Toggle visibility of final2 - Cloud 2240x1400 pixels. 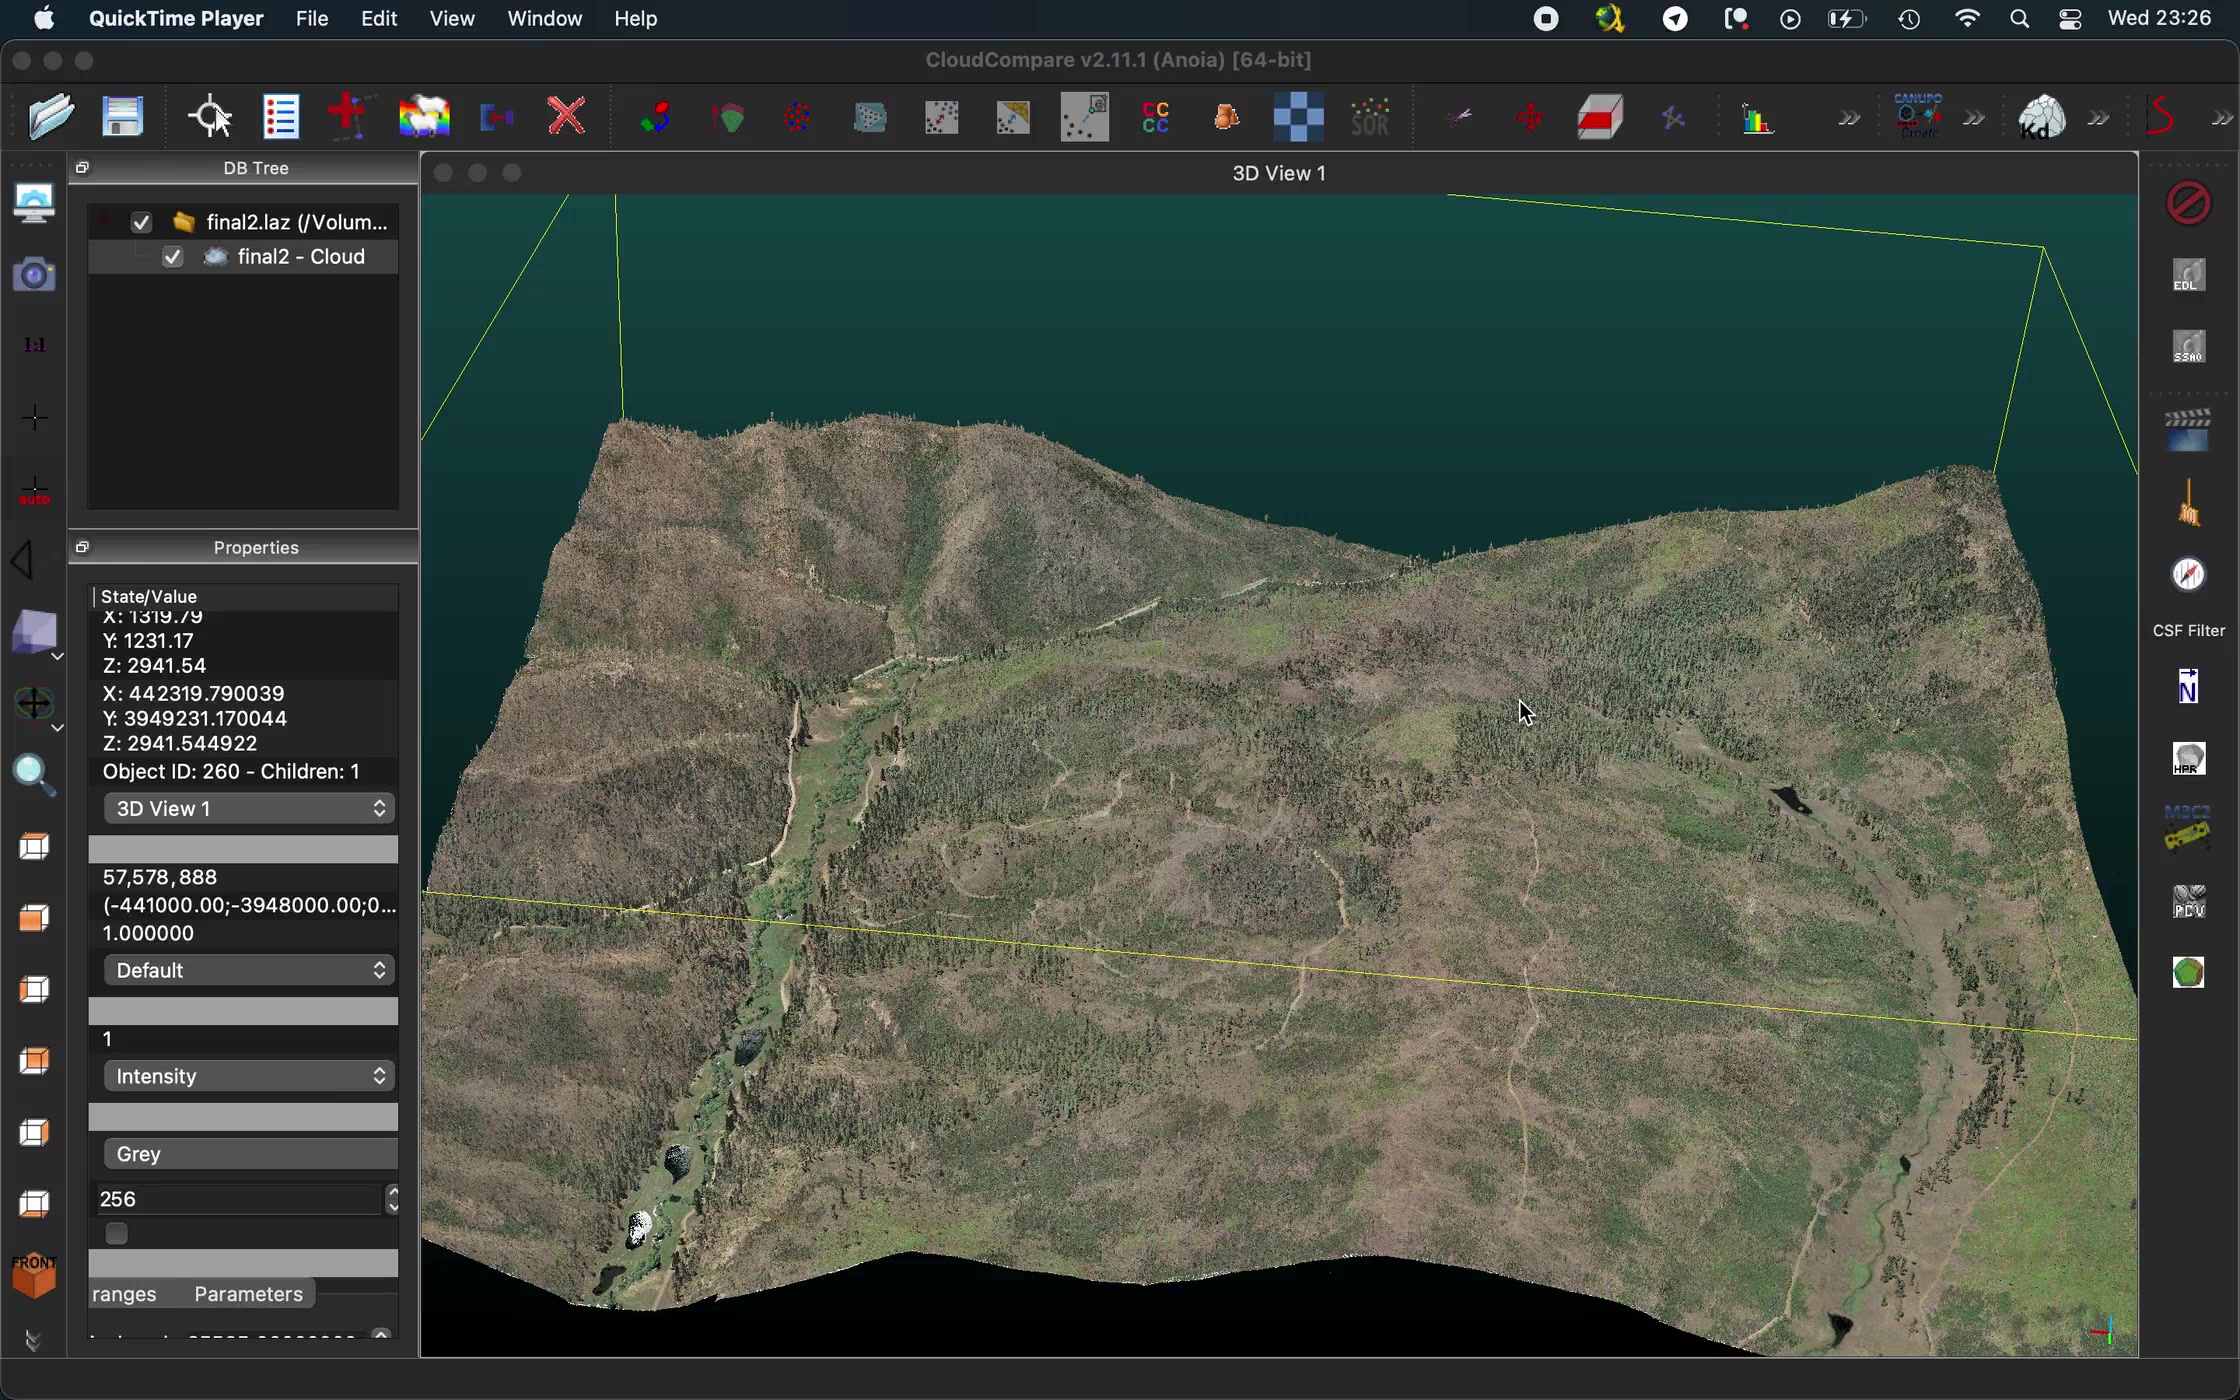[x=173, y=259]
